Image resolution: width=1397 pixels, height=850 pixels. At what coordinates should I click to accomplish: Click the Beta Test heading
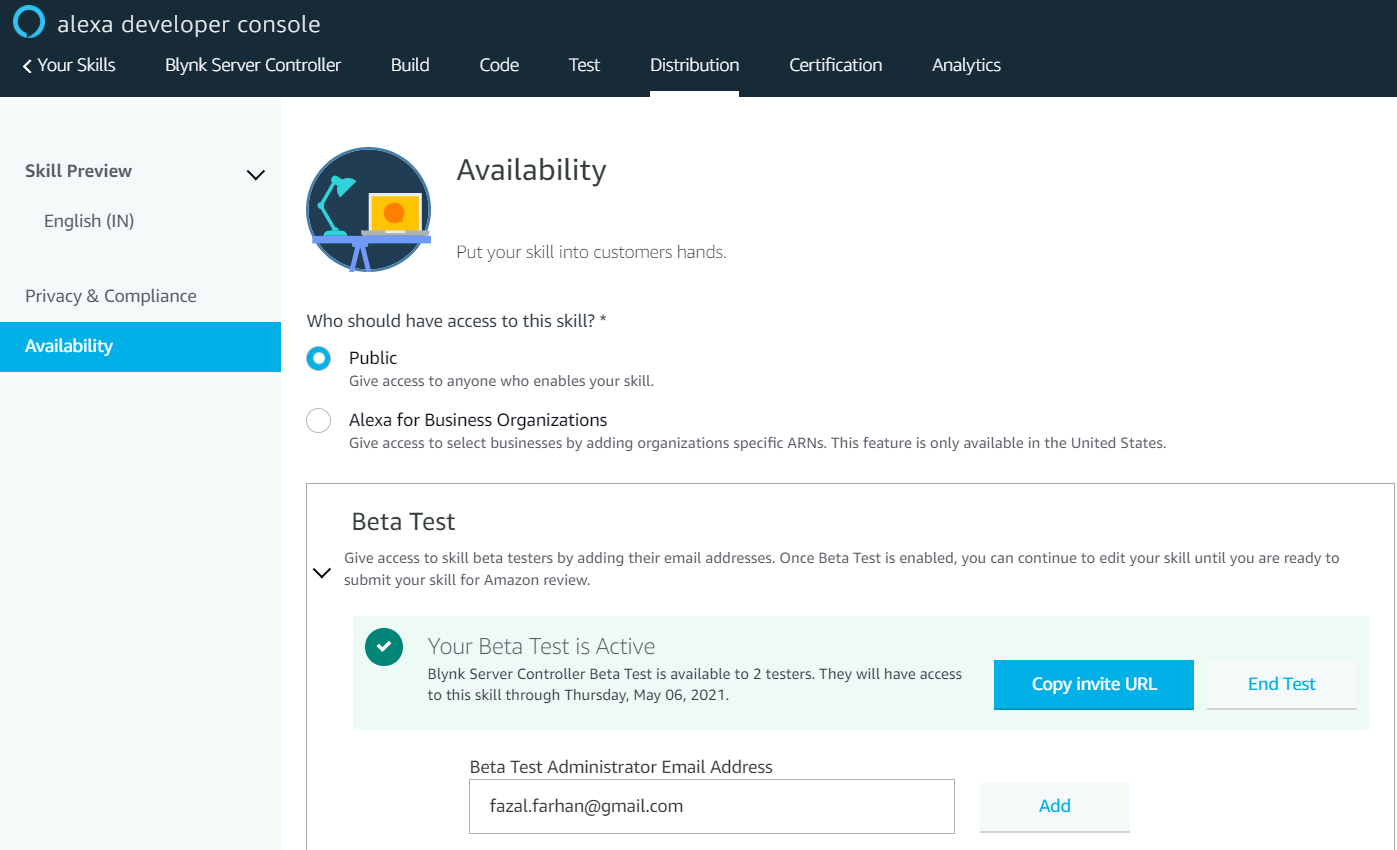click(x=404, y=522)
